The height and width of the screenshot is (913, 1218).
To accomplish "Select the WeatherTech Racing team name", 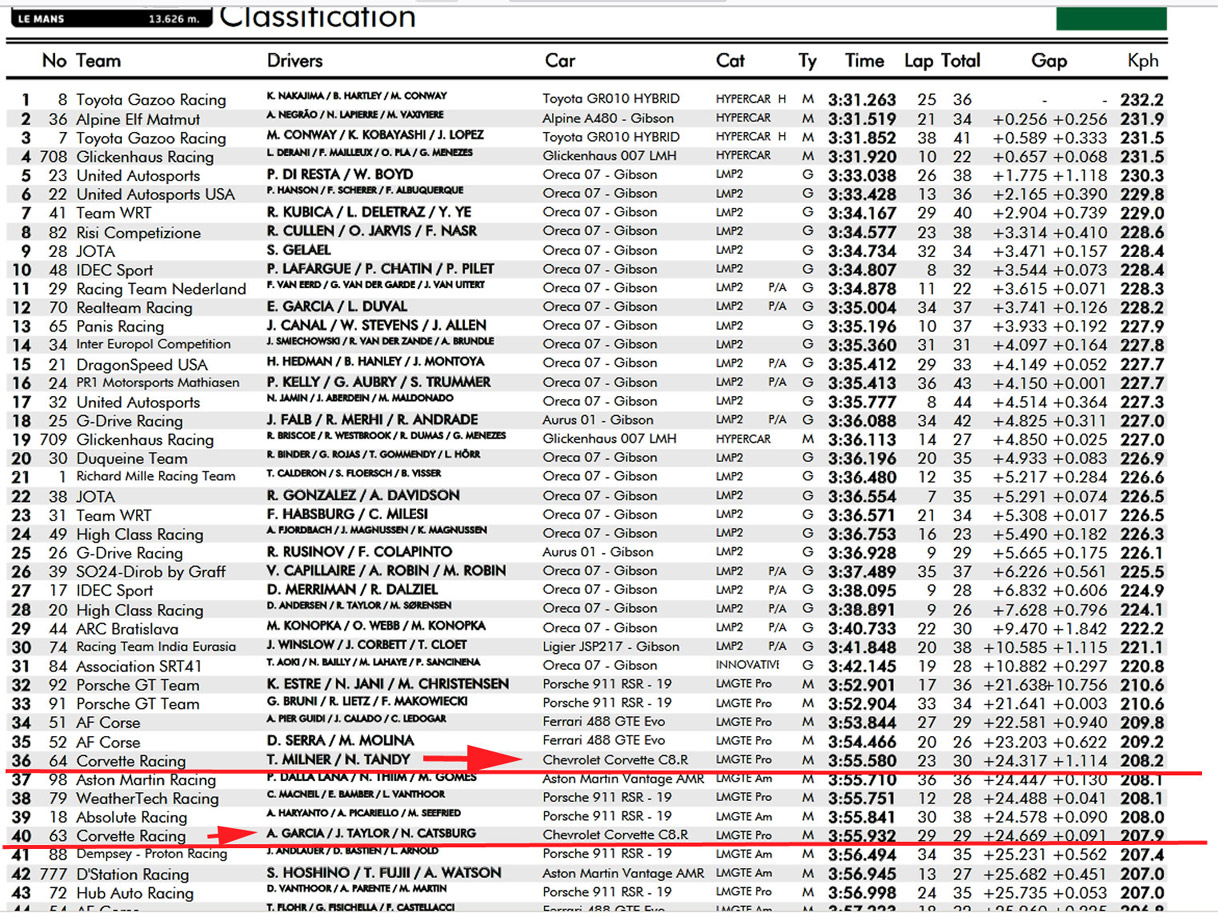I will coord(147,798).
